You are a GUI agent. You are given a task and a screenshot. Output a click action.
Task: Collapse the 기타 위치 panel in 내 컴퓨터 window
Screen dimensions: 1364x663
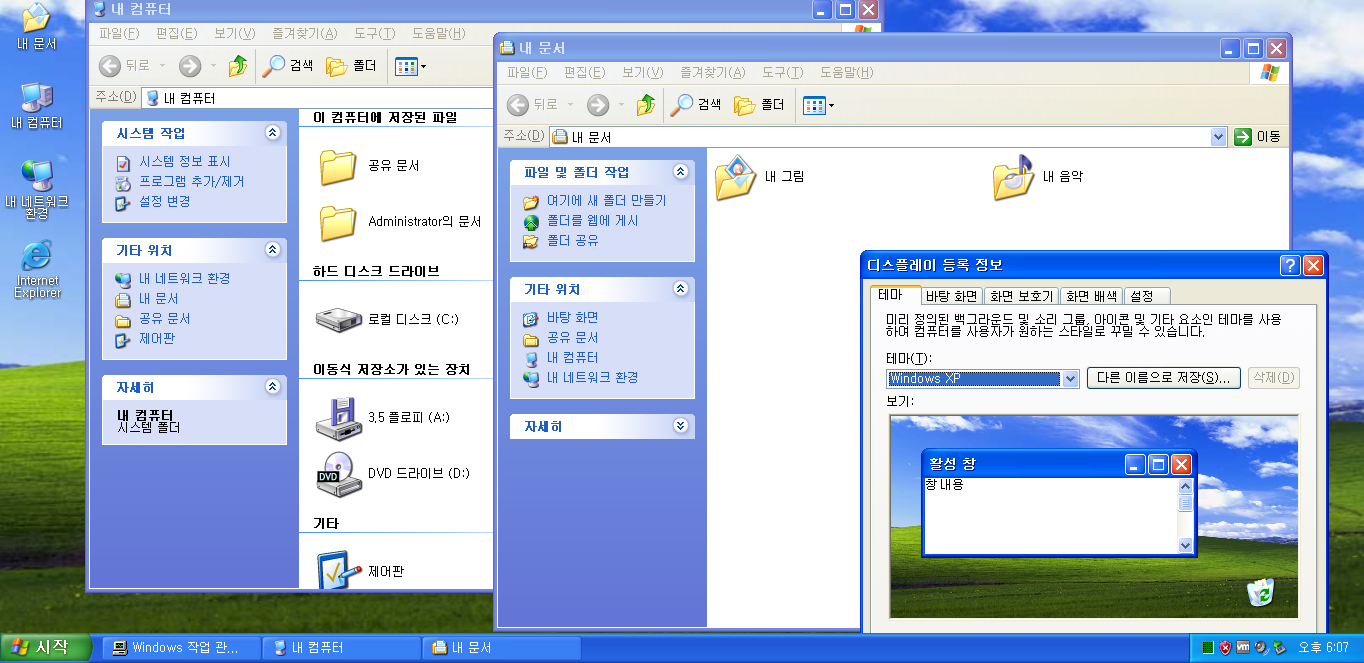pos(272,249)
